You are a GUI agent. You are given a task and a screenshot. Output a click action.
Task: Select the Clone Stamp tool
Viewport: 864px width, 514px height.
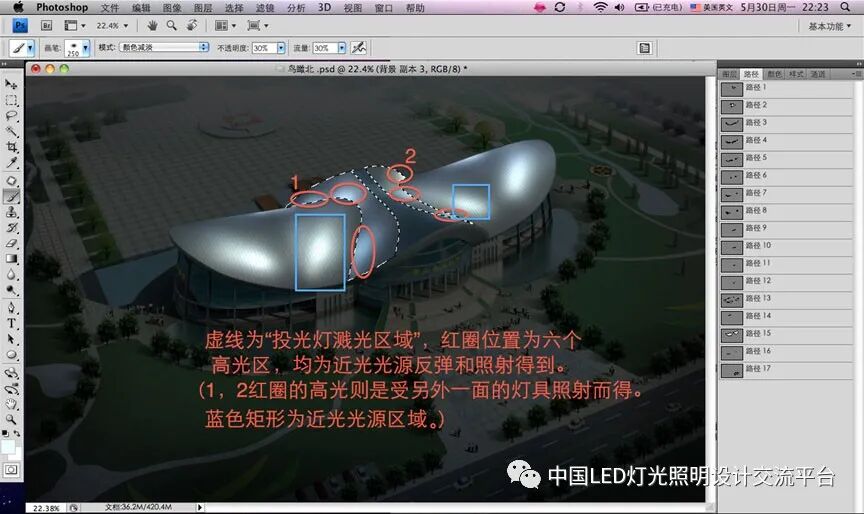pyautogui.click(x=11, y=212)
